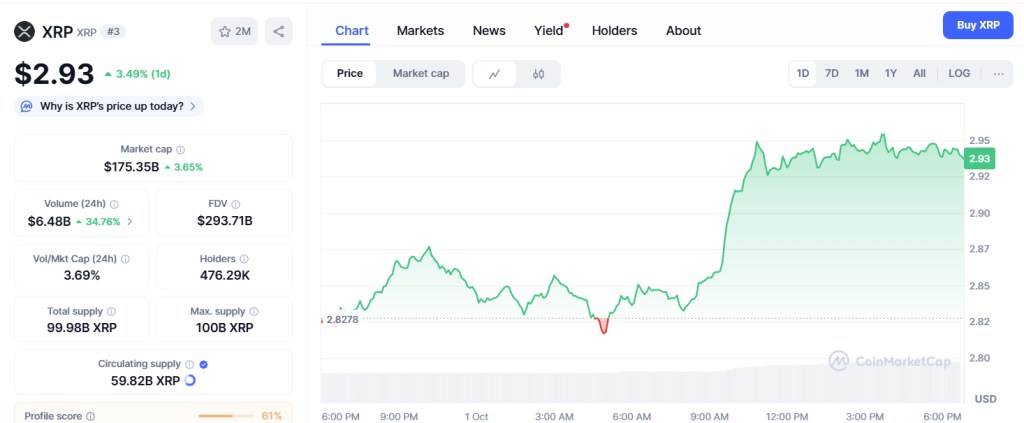The width and height of the screenshot is (1024, 423).
Task: Enable LOG scale on chart
Action: click(x=959, y=73)
